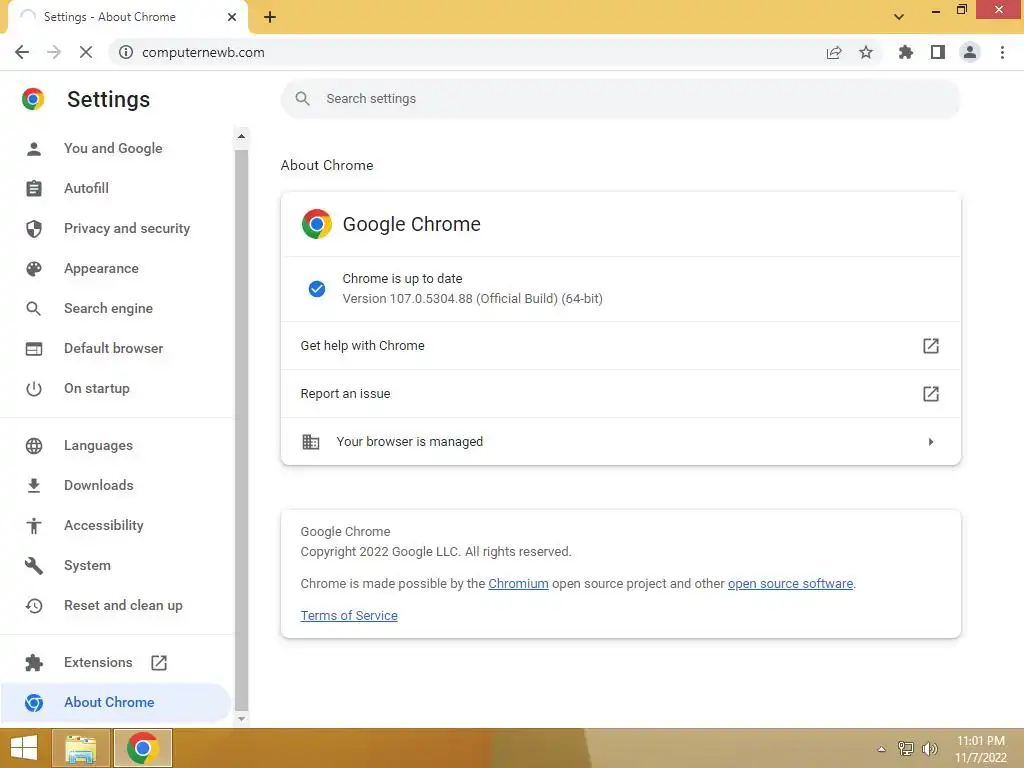Open the volume speaker tray icon
This screenshot has width=1024, height=768.
click(930, 749)
